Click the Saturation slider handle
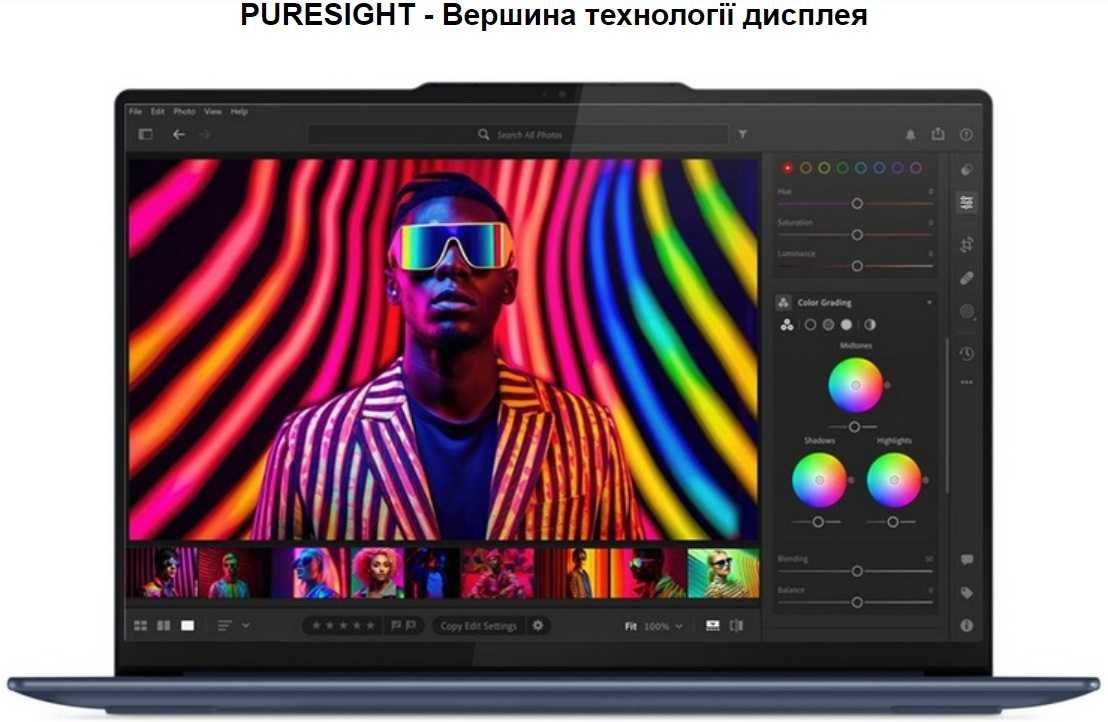This screenshot has height=722, width=1108. [856, 235]
